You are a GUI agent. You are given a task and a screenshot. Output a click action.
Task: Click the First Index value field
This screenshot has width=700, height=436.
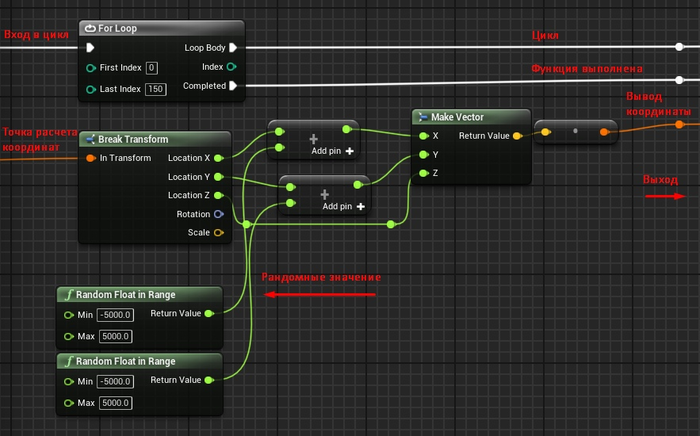pyautogui.click(x=152, y=68)
